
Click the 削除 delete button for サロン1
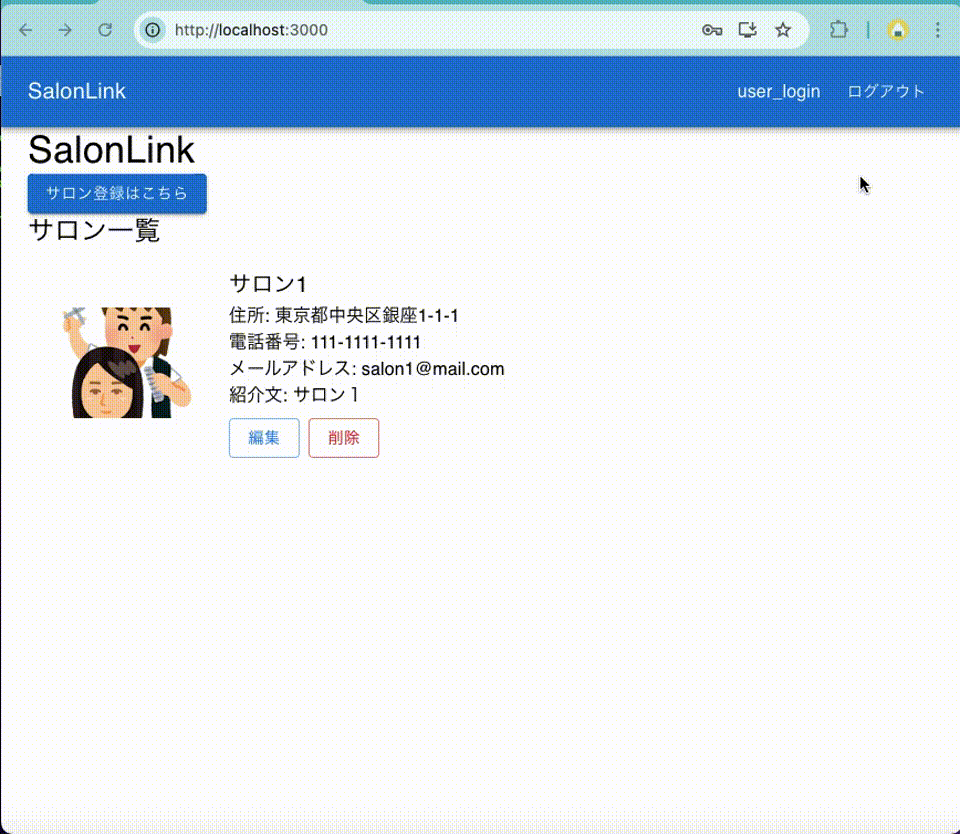click(343, 438)
